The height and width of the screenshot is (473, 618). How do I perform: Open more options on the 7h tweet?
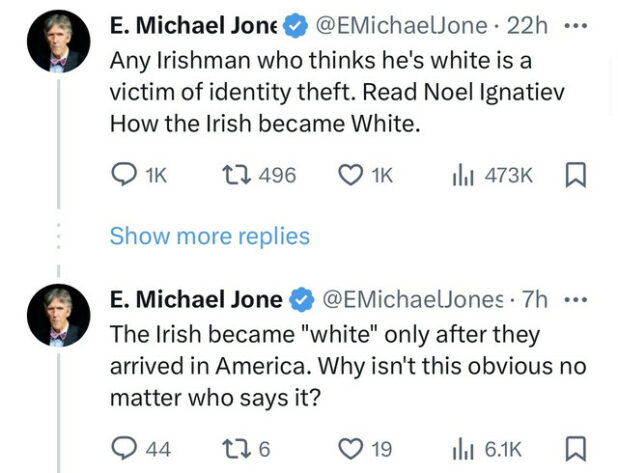pyautogui.click(x=576, y=299)
